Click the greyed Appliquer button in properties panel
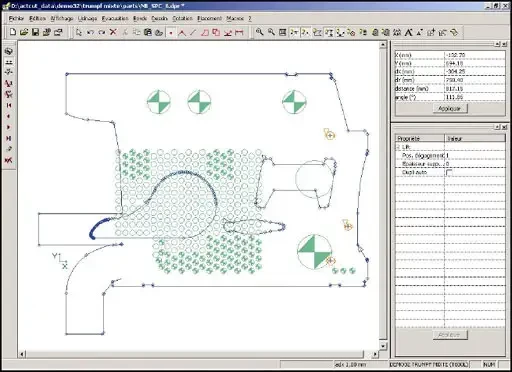512x372 pixels. [x=450, y=335]
